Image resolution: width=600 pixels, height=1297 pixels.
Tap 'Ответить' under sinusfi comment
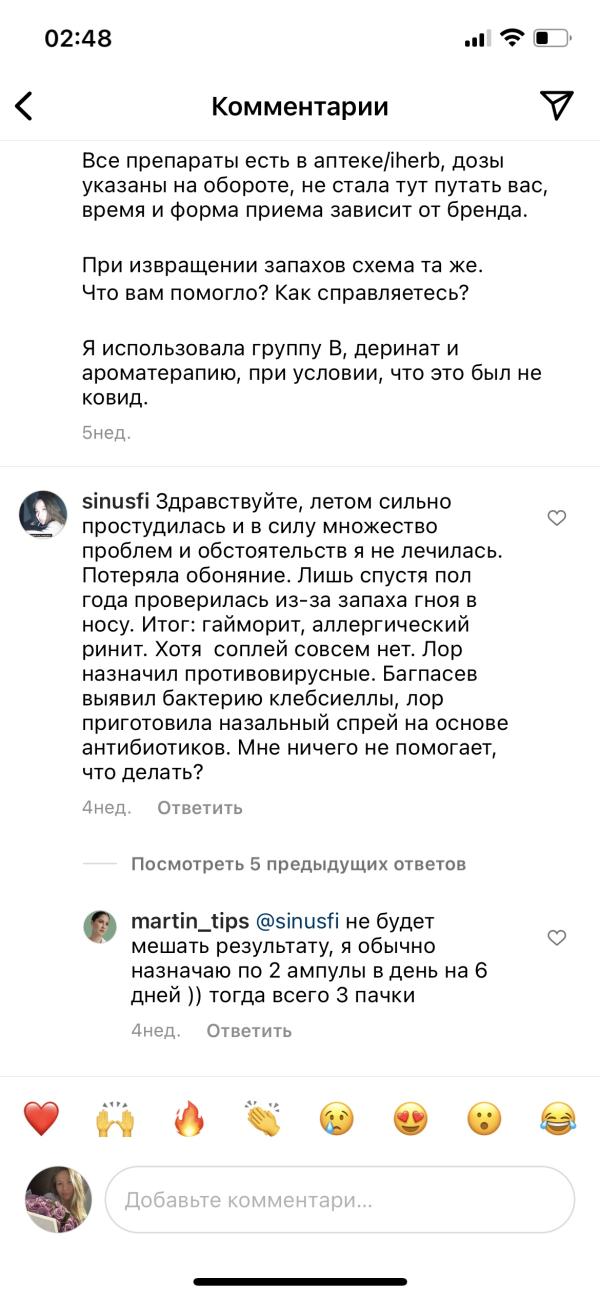(x=200, y=808)
